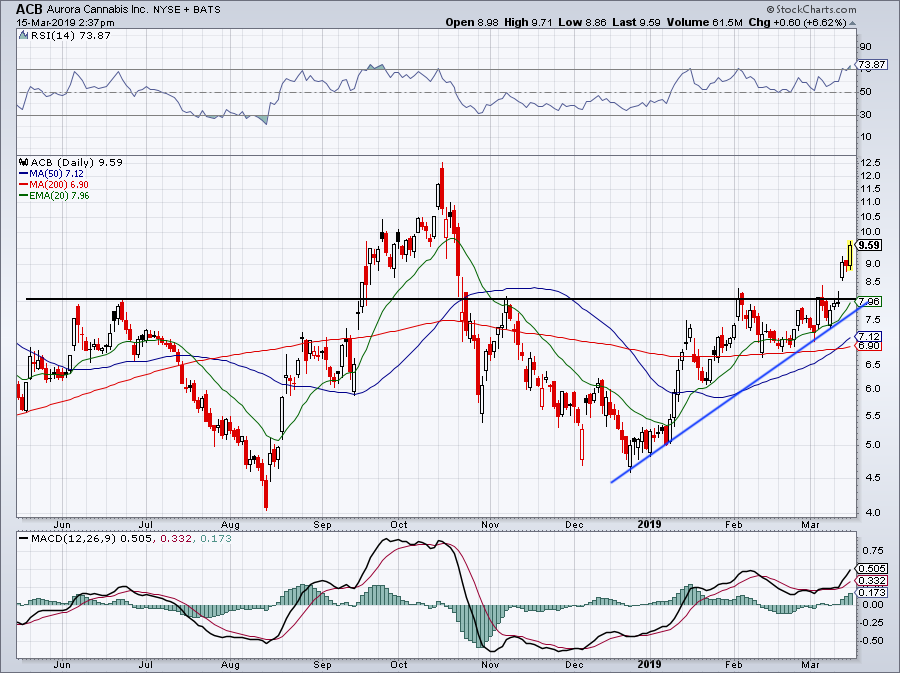Click the 0.332 signal tag on the MACD axis
The image size is (900, 673).
click(x=872, y=581)
